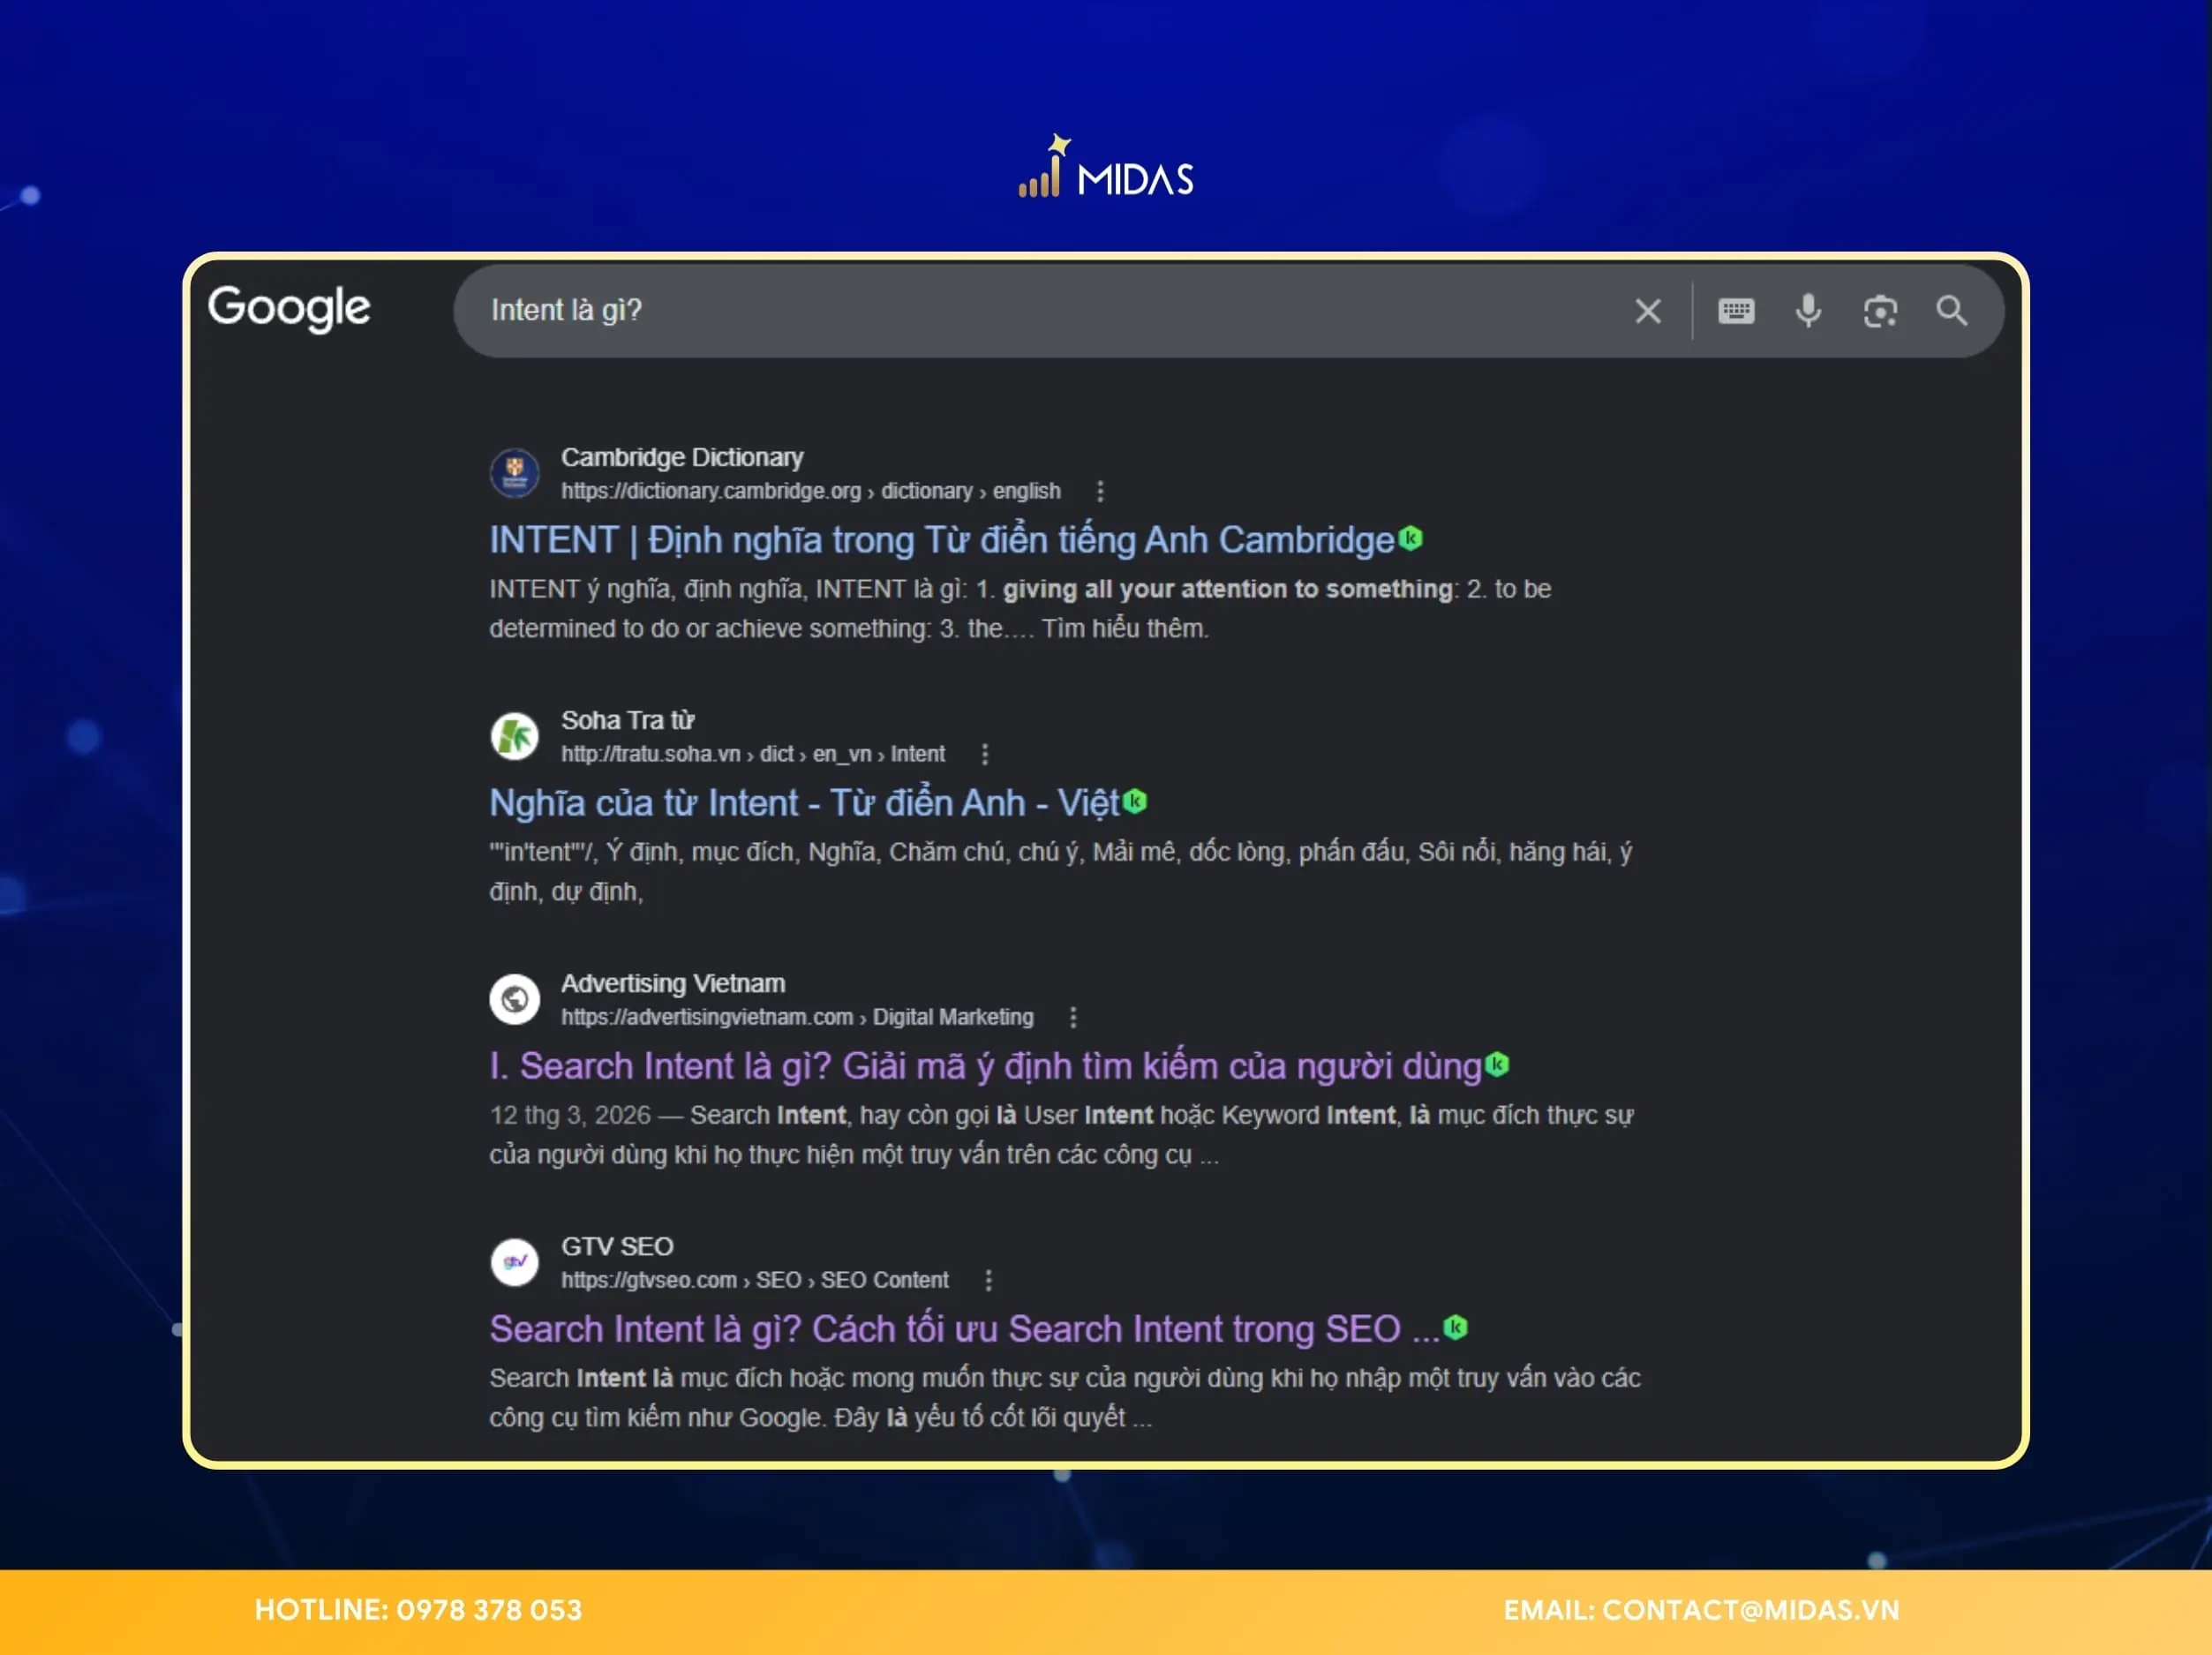Image resolution: width=2212 pixels, height=1655 pixels.
Task: Click the gtvseo.com URL breadcrumb
Action: tap(754, 1280)
